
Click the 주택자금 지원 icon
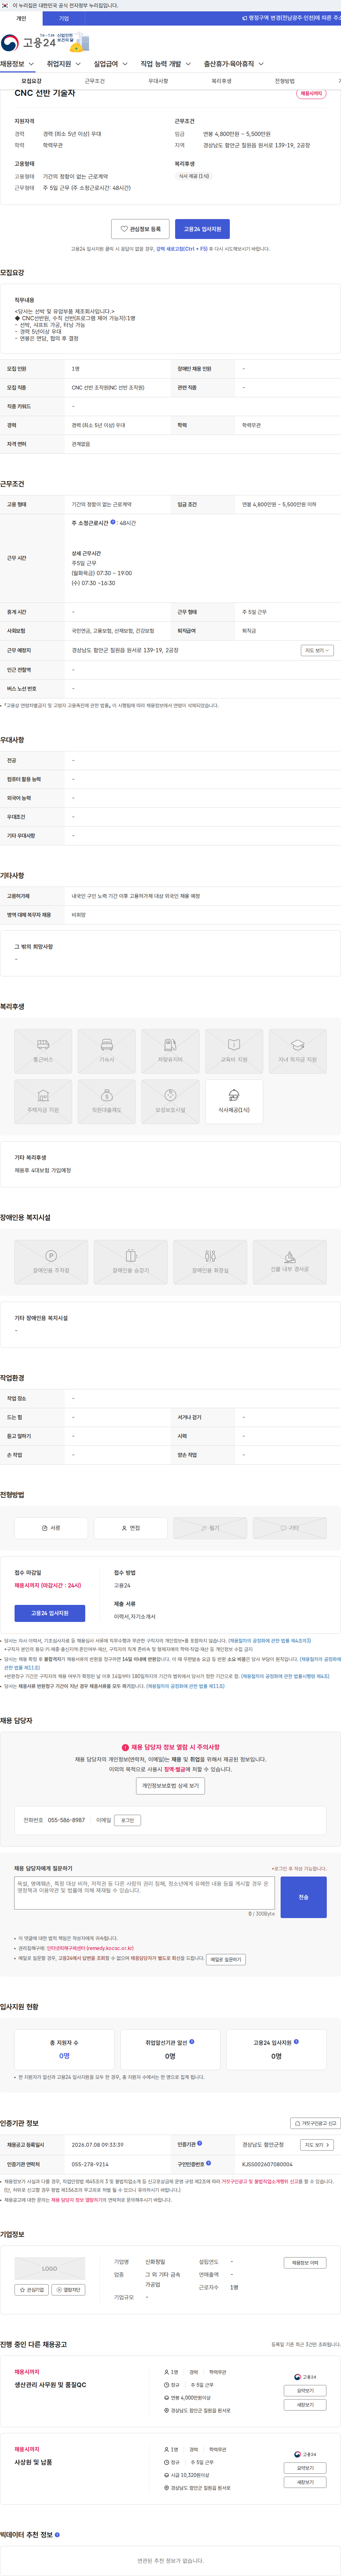pos(43,1101)
